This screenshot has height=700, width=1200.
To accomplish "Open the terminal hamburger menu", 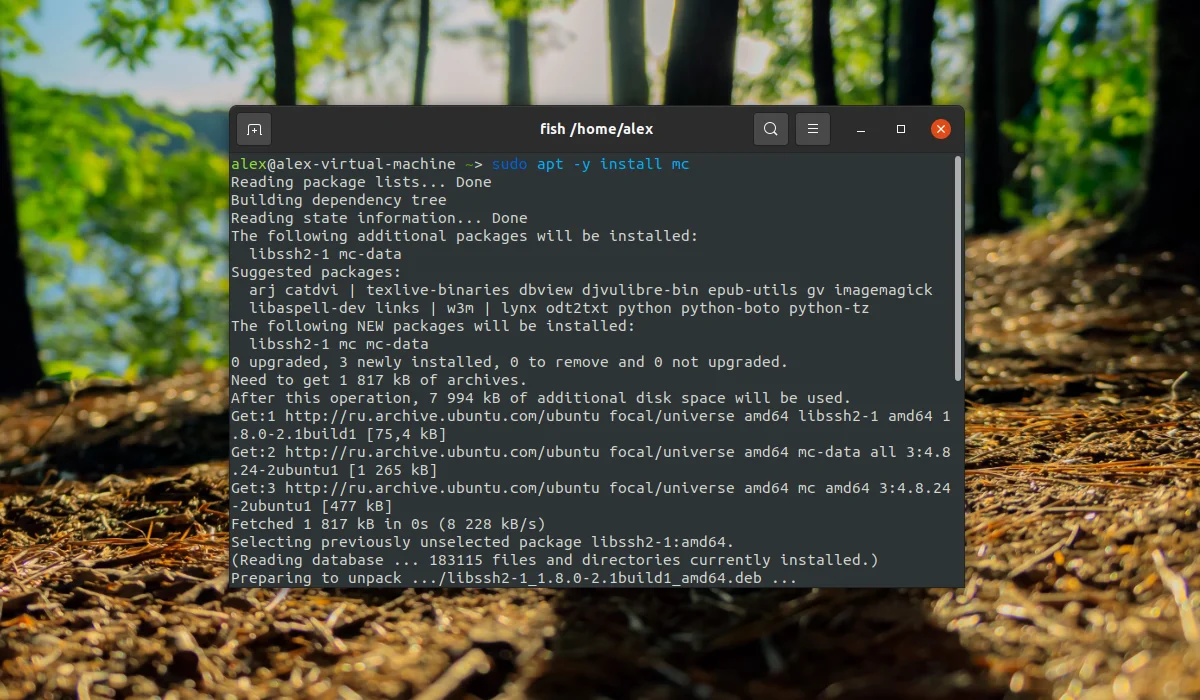I will 813,129.
